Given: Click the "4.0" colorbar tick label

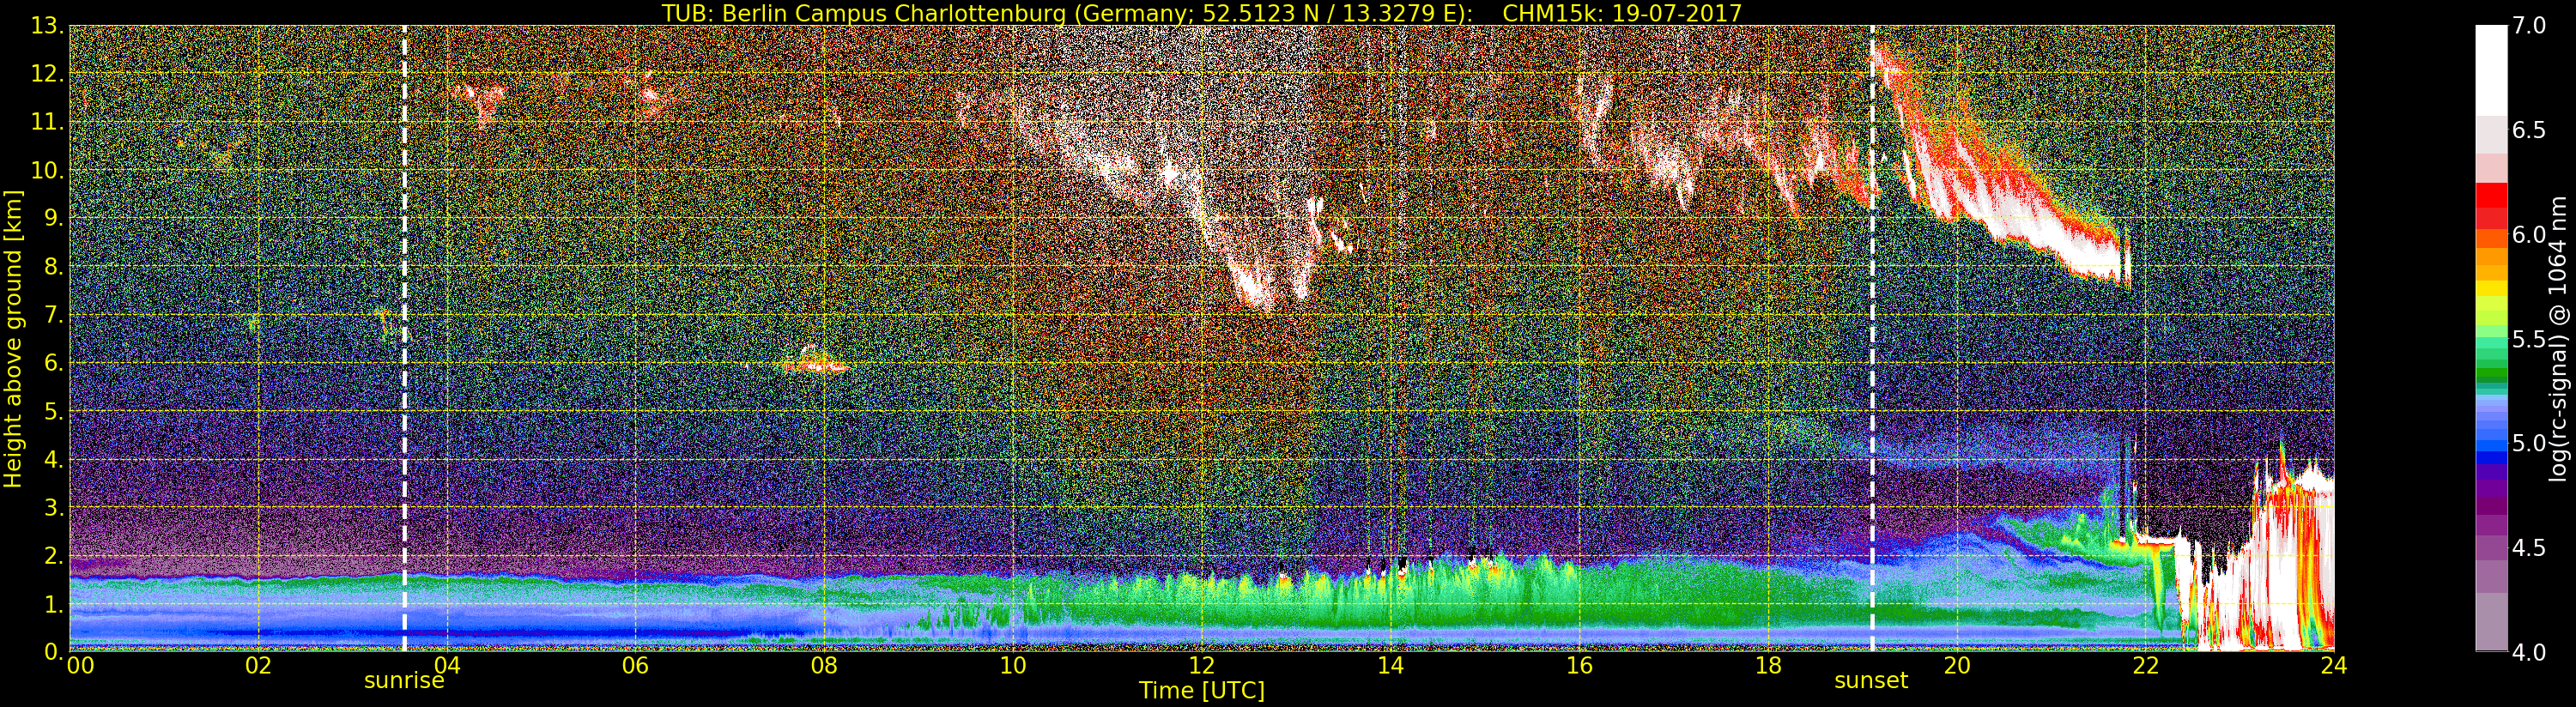Looking at the screenshot, I should click(2530, 653).
